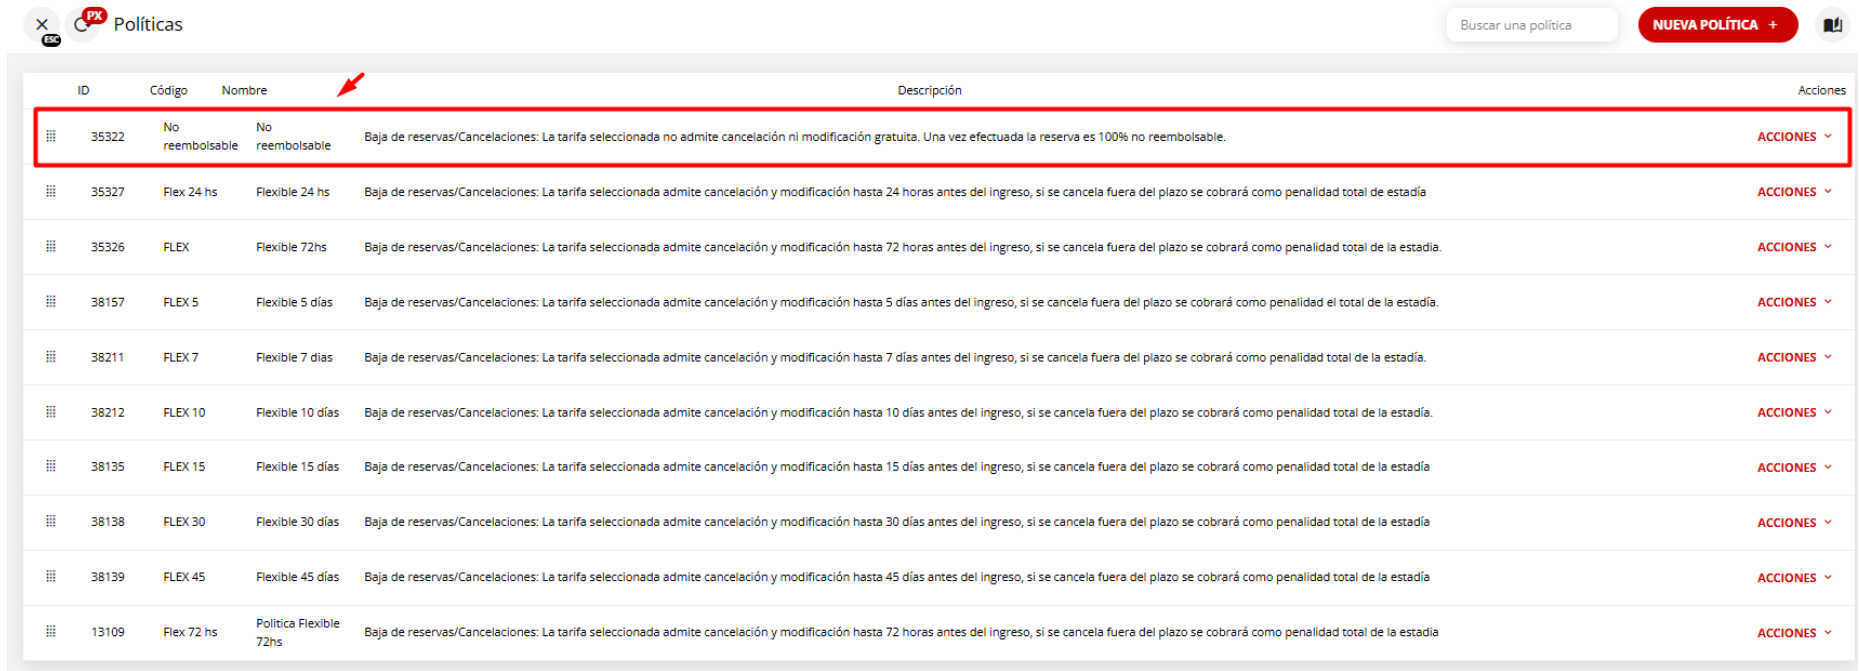1860x671 pixels.
Task: Open ACCIONES menu for Flexible 72hs row
Action: [1794, 247]
